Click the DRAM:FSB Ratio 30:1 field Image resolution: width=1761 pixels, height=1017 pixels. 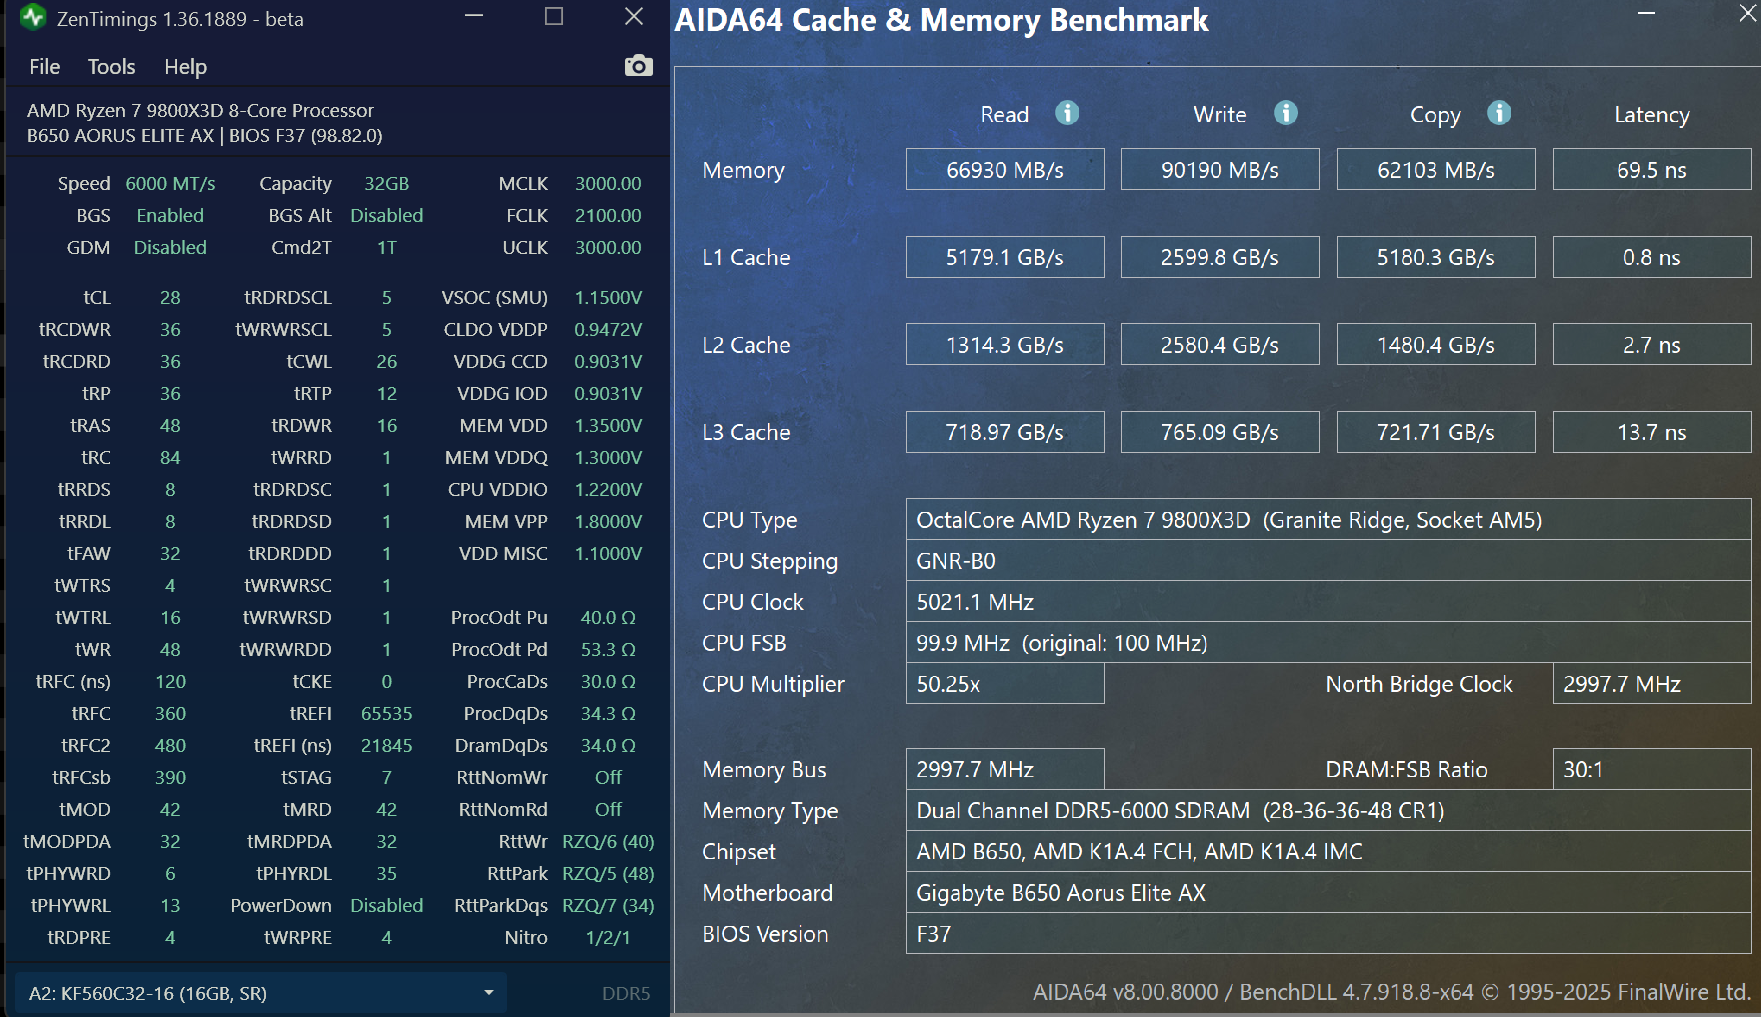[1652, 769]
